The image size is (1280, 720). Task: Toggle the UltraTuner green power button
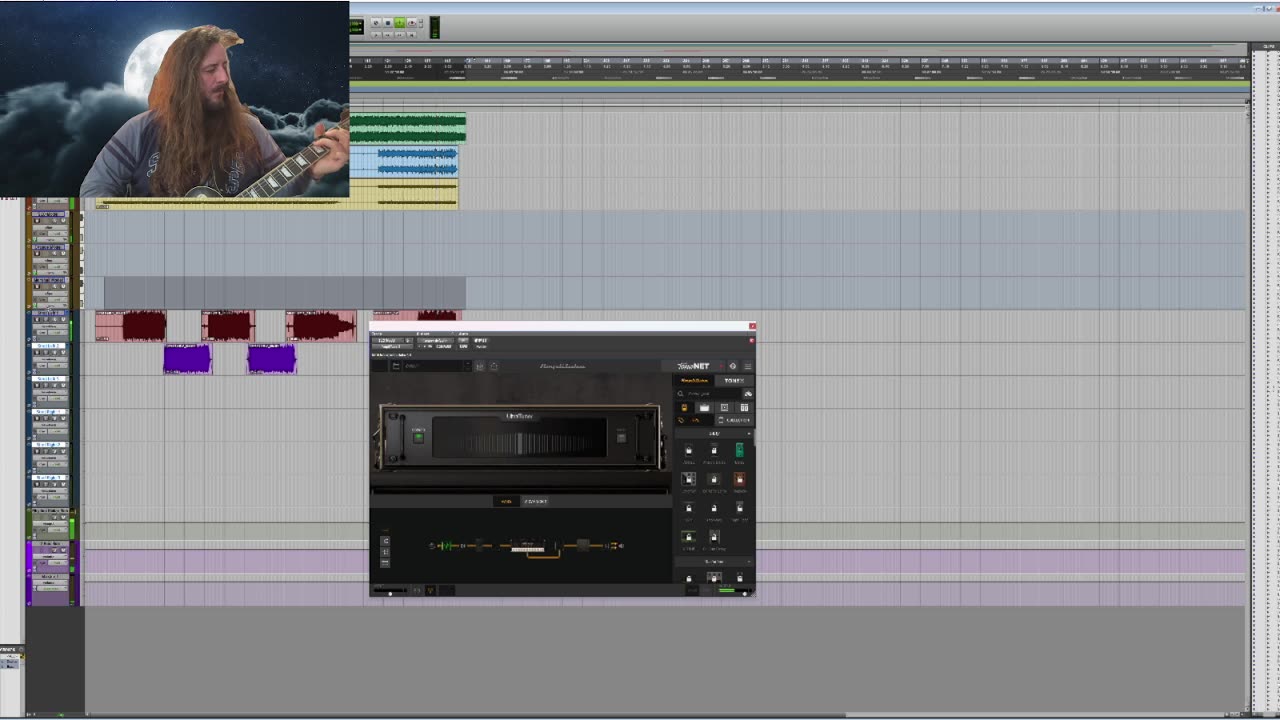pyautogui.click(x=419, y=437)
